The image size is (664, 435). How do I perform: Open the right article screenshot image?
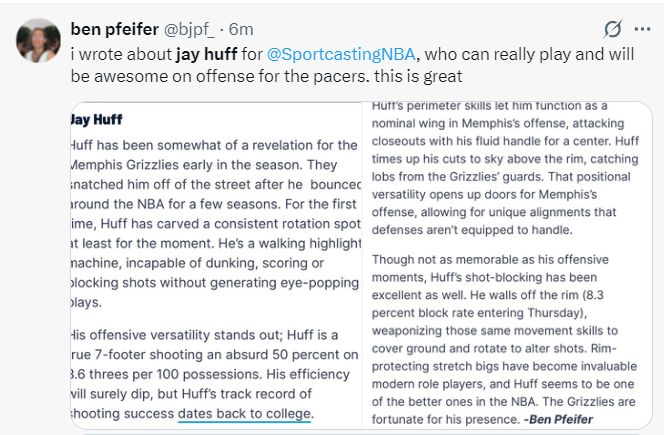pos(507,265)
